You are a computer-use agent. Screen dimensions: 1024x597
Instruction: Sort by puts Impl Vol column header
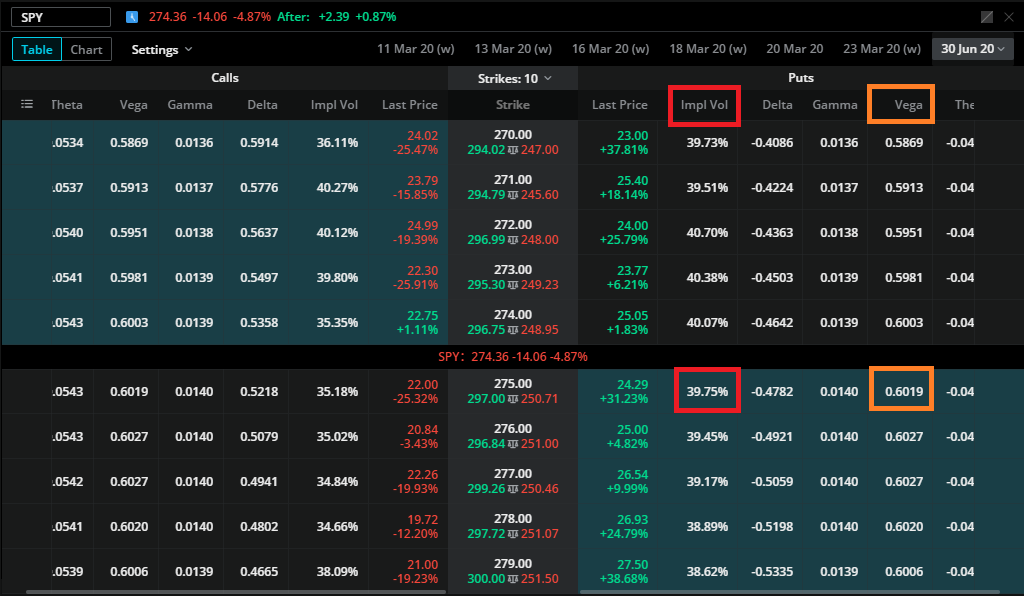click(x=704, y=105)
